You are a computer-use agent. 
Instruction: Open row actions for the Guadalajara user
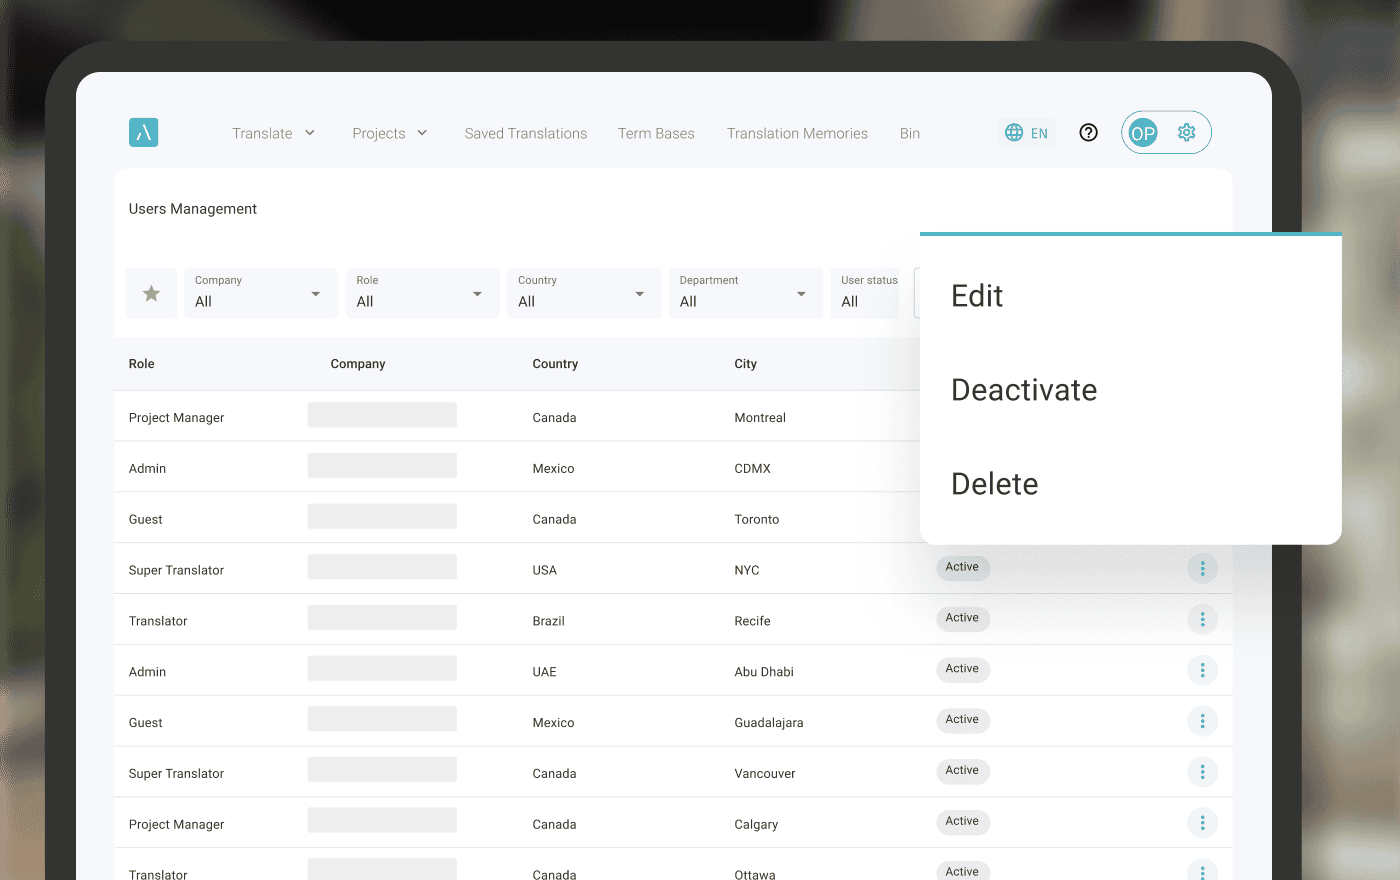pyautogui.click(x=1202, y=722)
